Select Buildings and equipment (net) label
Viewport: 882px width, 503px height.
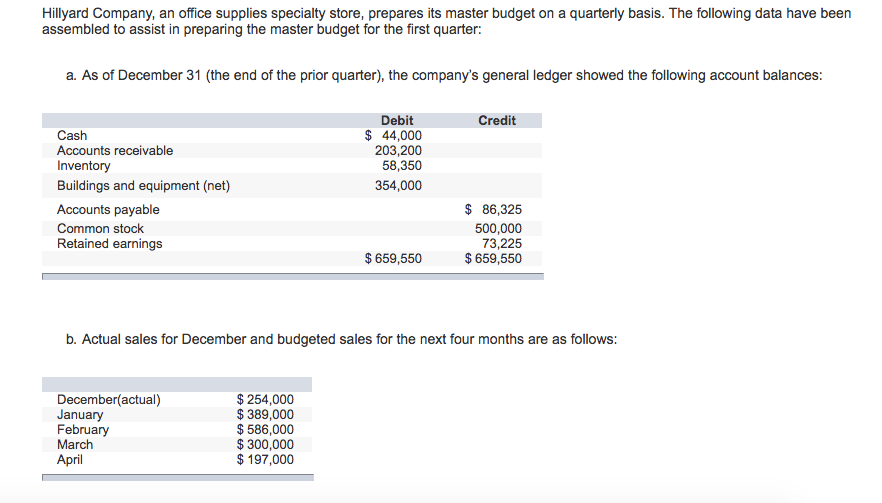click(x=143, y=186)
